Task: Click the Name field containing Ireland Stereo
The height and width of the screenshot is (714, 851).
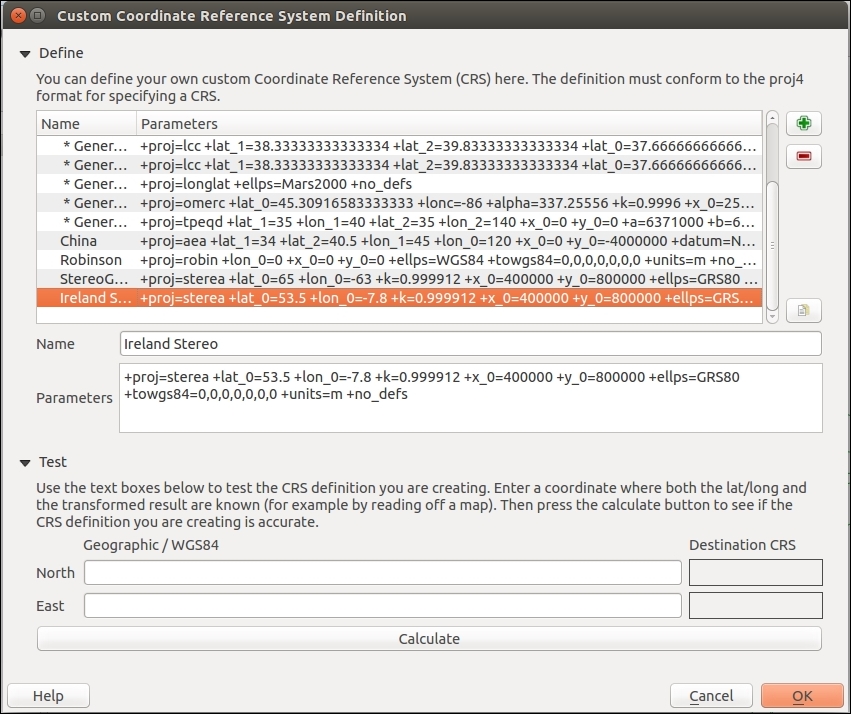Action: point(469,344)
